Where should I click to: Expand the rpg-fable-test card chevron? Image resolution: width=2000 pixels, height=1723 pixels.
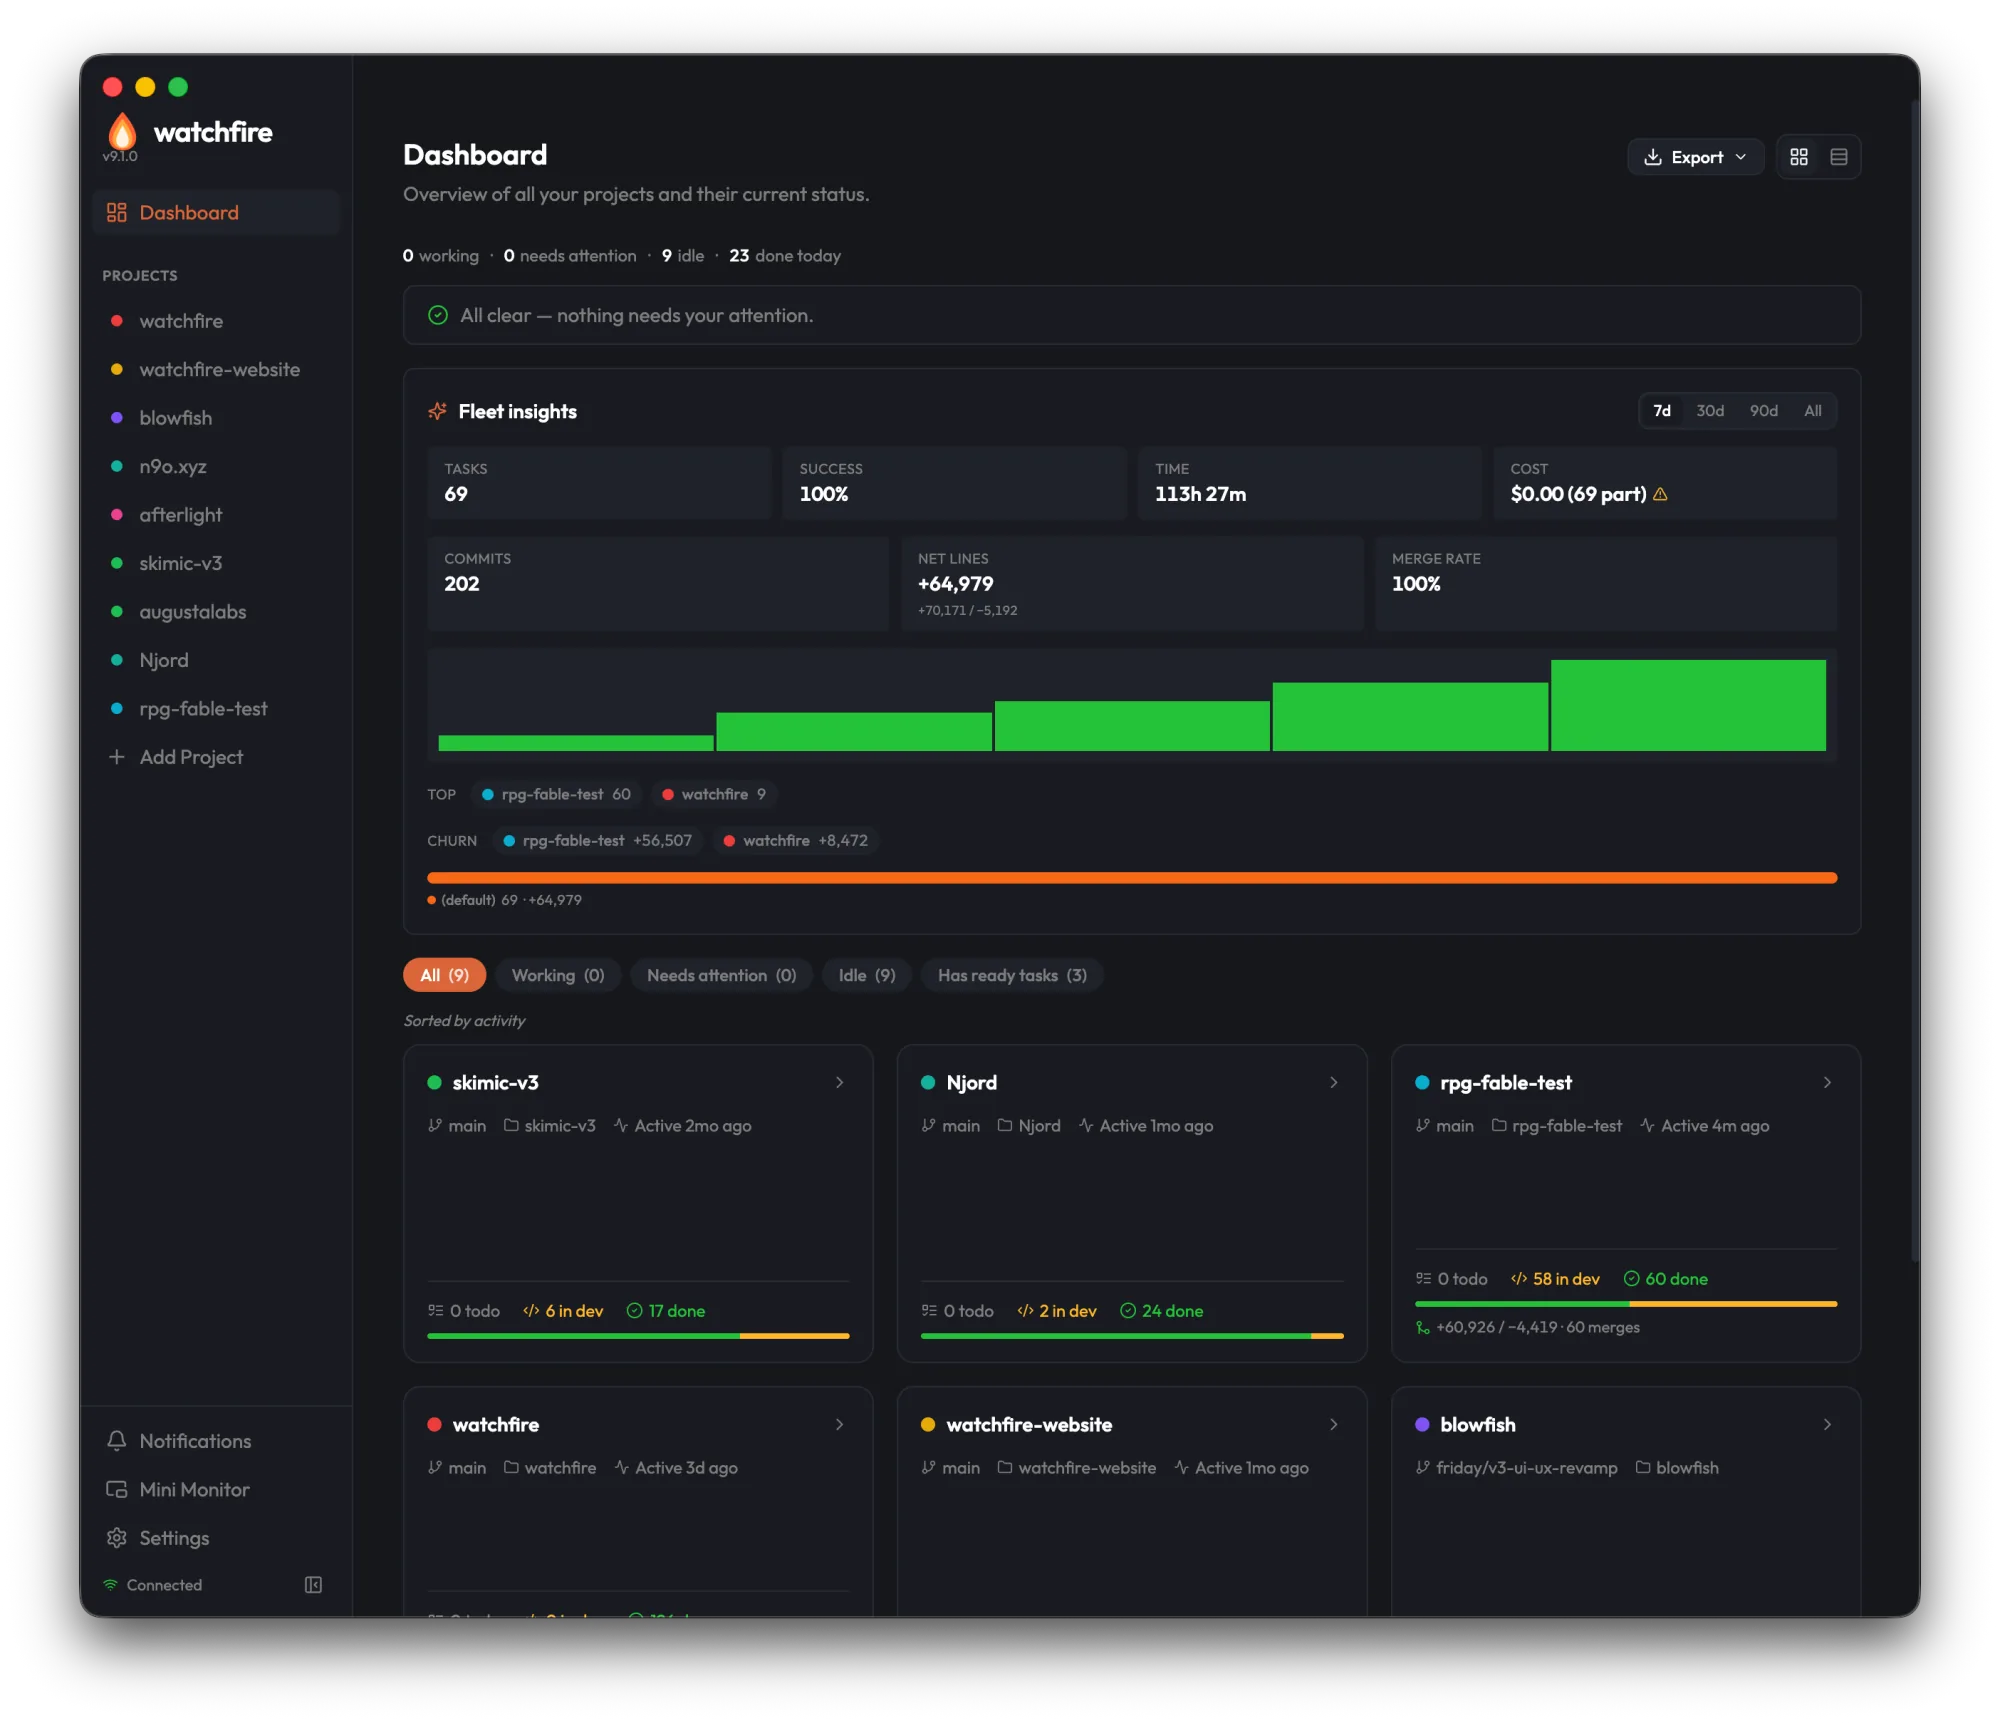(x=1827, y=1082)
